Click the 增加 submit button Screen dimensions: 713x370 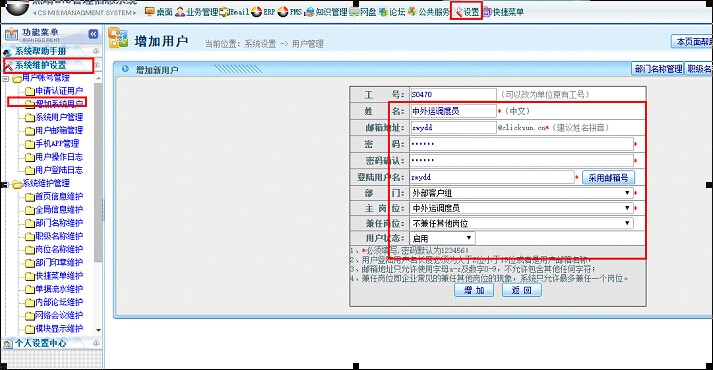[x=474, y=290]
